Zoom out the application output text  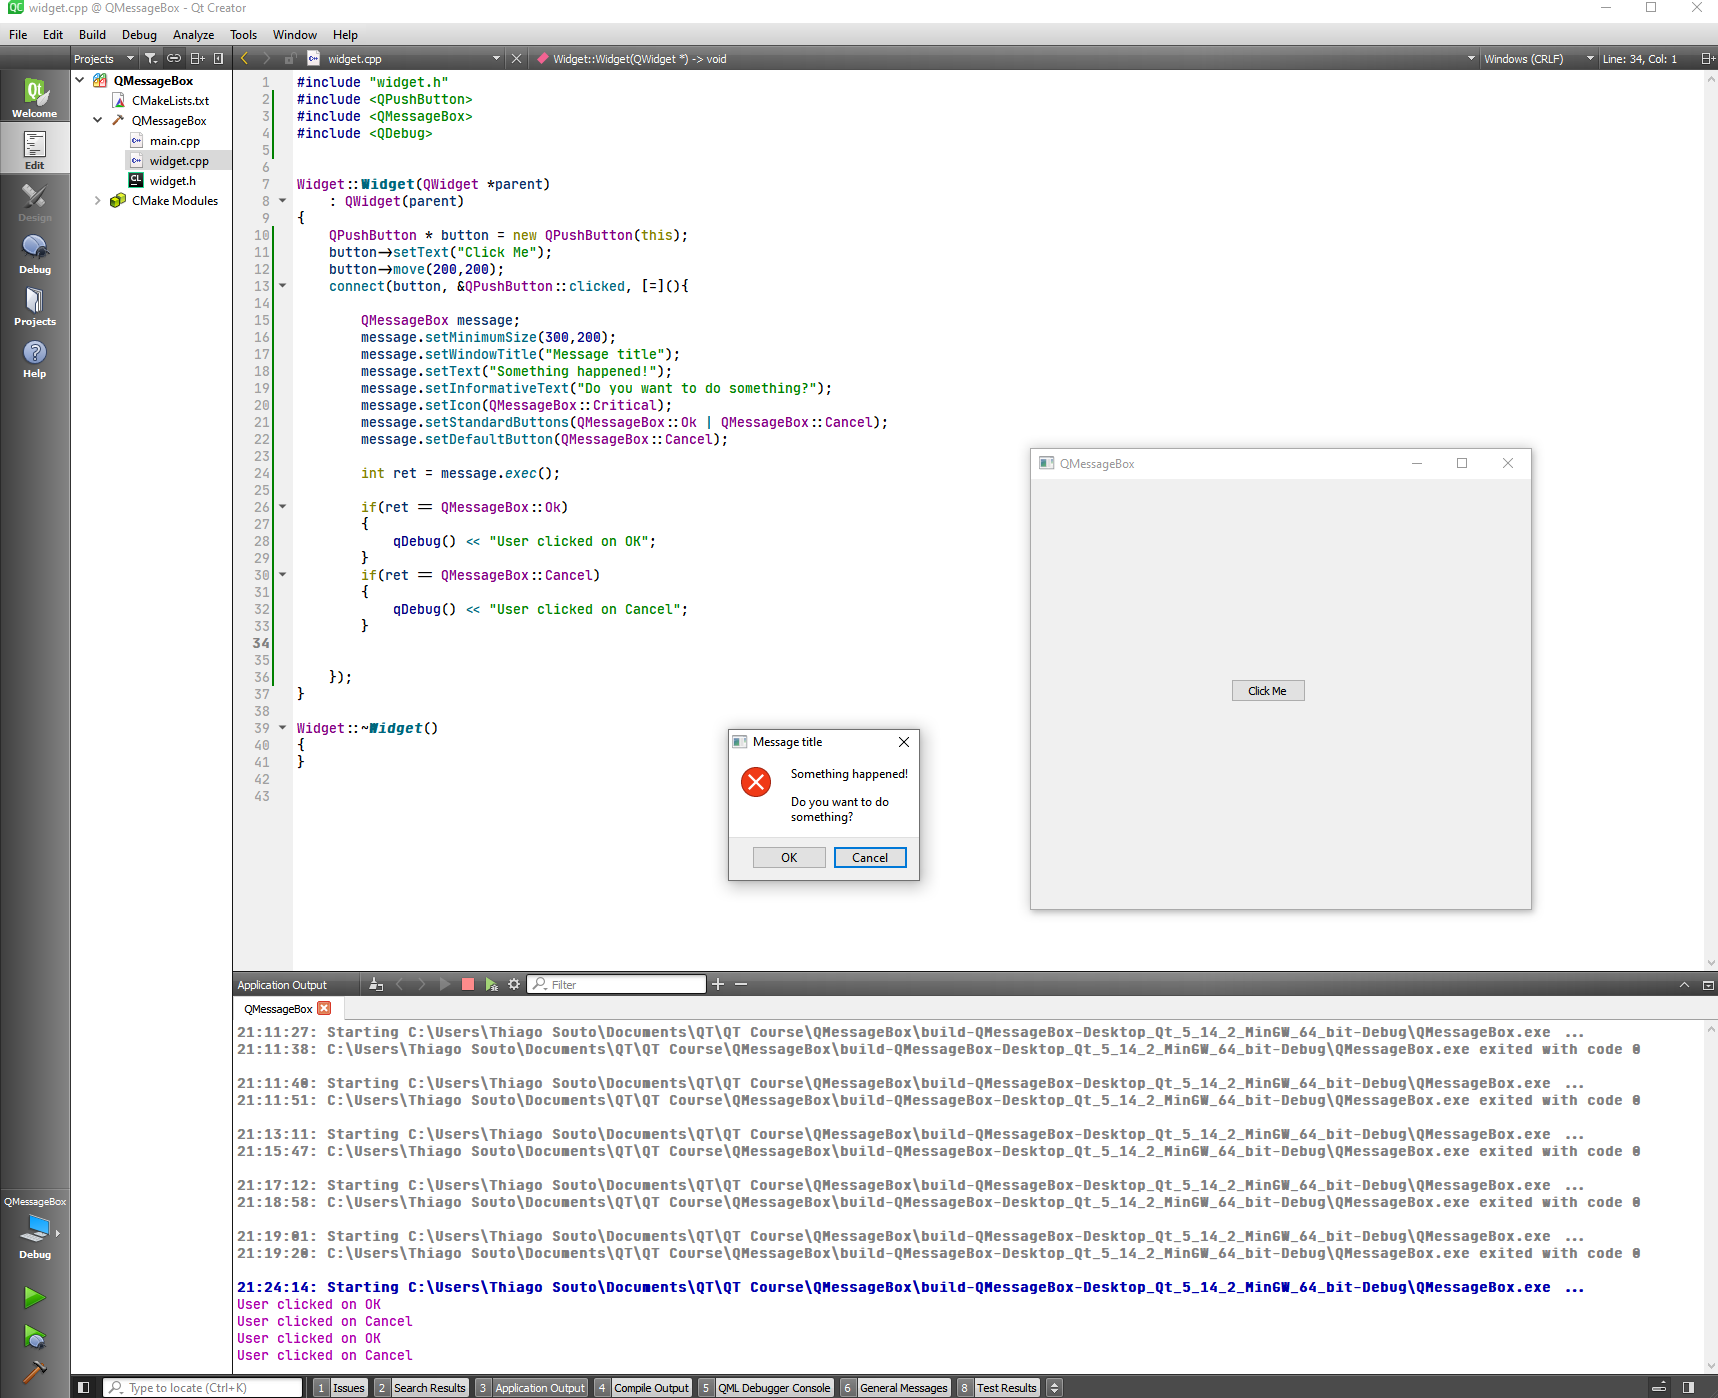pos(741,984)
